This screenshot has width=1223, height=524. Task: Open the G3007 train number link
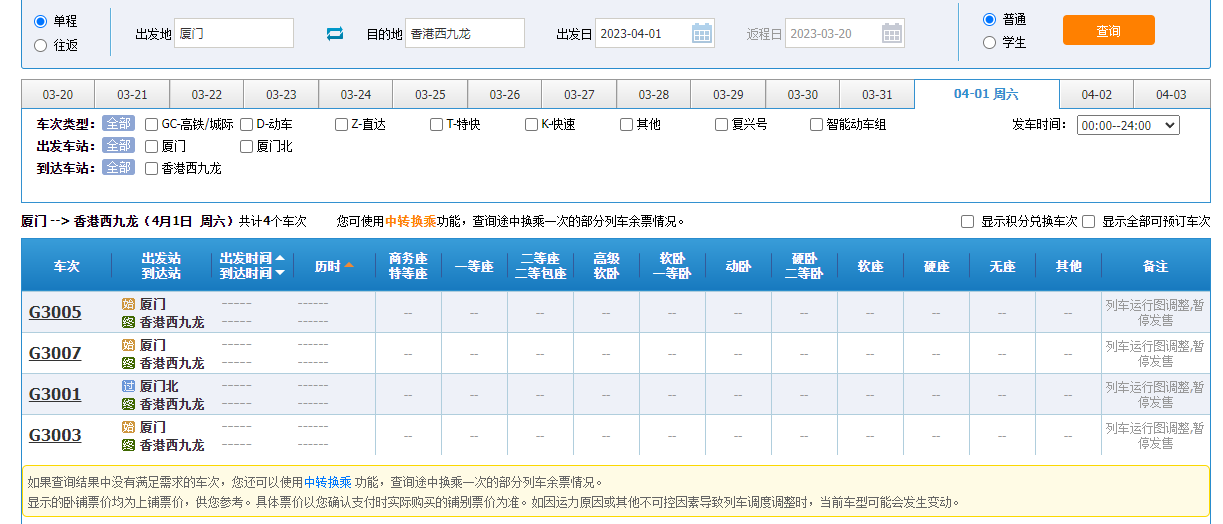55,353
